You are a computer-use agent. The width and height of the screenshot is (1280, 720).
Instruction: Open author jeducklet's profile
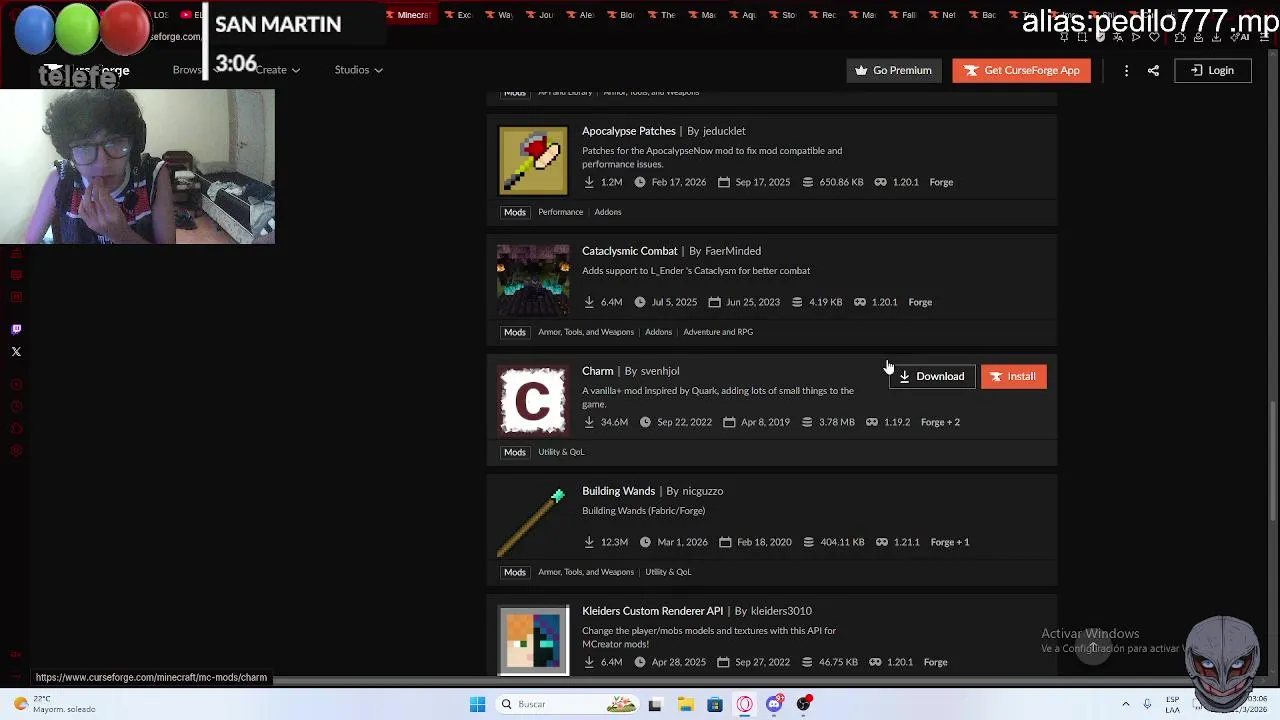pyautogui.click(x=724, y=131)
